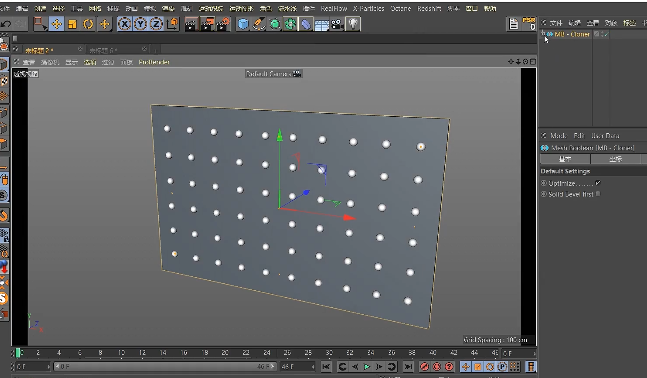This screenshot has height=378, width=647.
Task: Open ProRender viewport menu
Action: coord(154,62)
